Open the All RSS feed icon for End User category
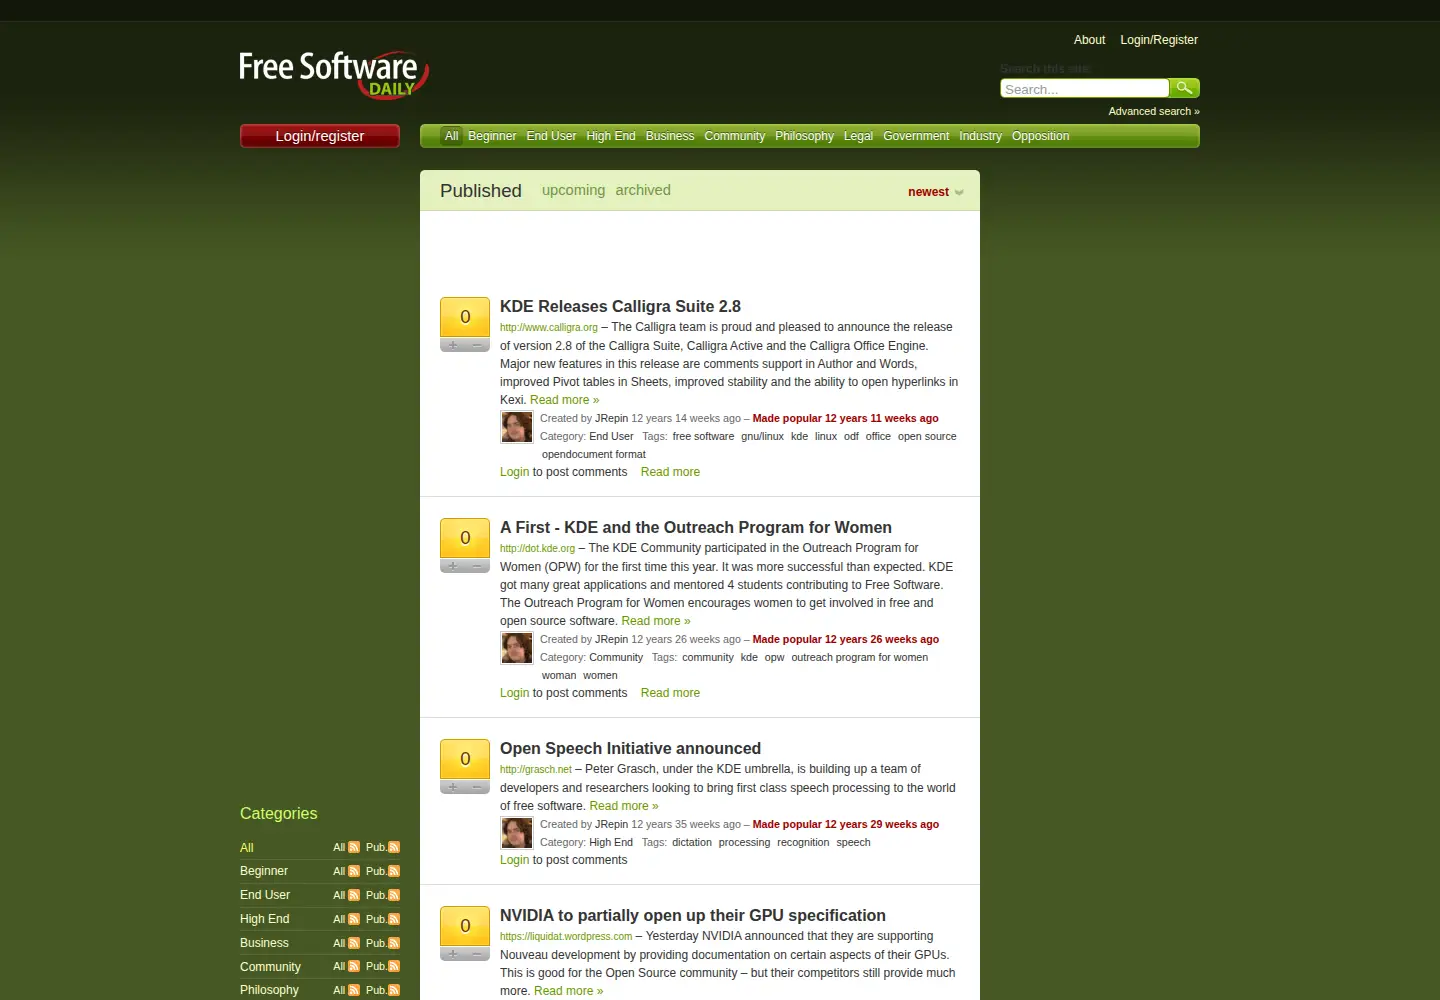 pos(354,895)
